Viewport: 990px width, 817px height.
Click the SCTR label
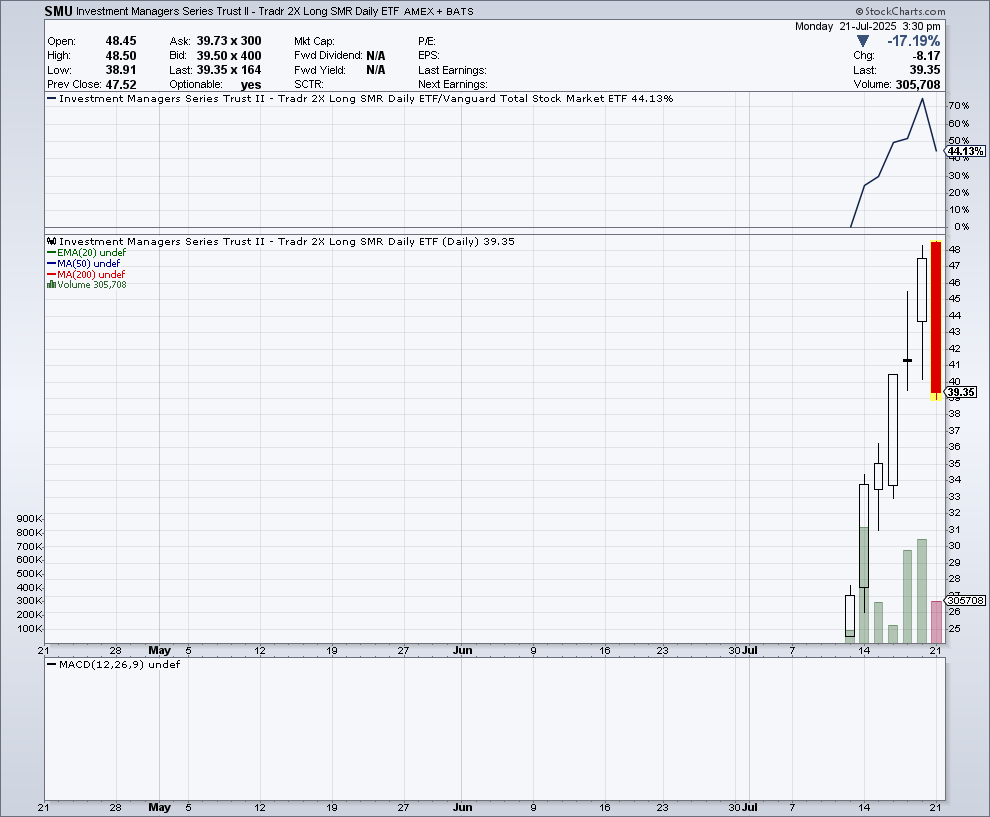[309, 85]
